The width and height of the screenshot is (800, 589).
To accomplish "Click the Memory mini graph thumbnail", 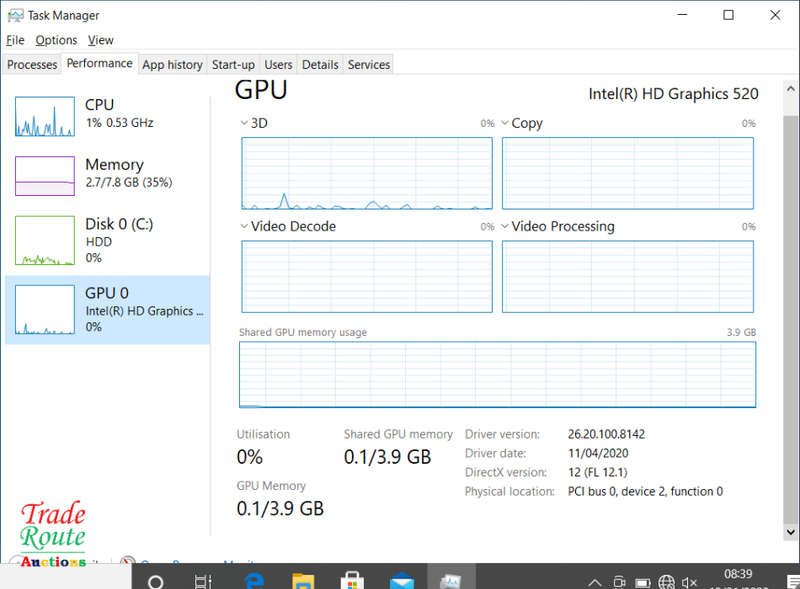I will pyautogui.click(x=45, y=176).
